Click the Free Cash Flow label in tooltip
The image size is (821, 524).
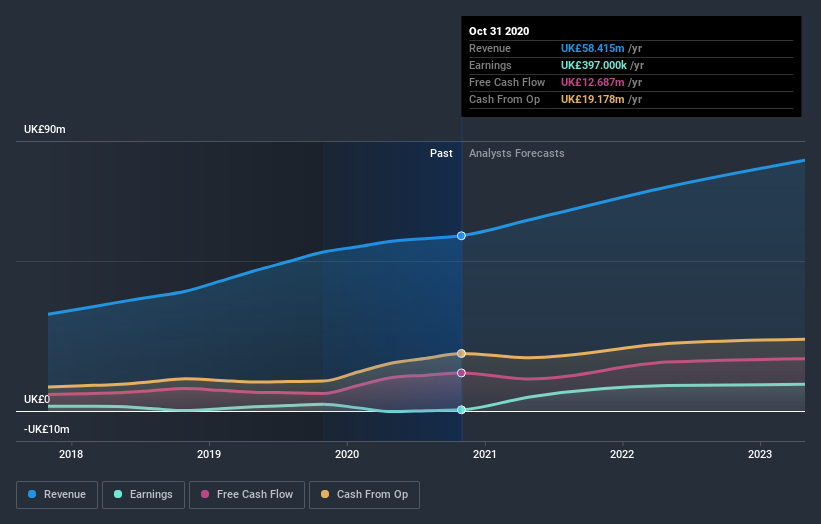tap(507, 82)
